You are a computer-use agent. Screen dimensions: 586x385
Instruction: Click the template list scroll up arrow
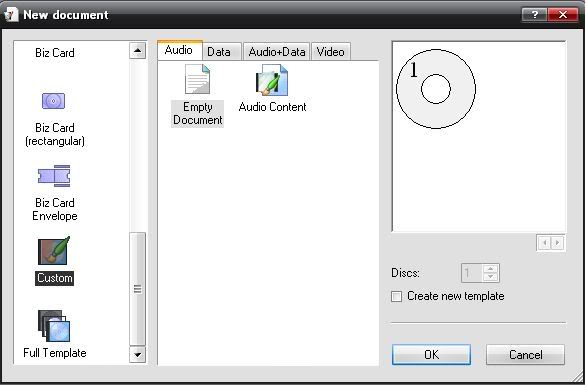click(x=138, y=50)
